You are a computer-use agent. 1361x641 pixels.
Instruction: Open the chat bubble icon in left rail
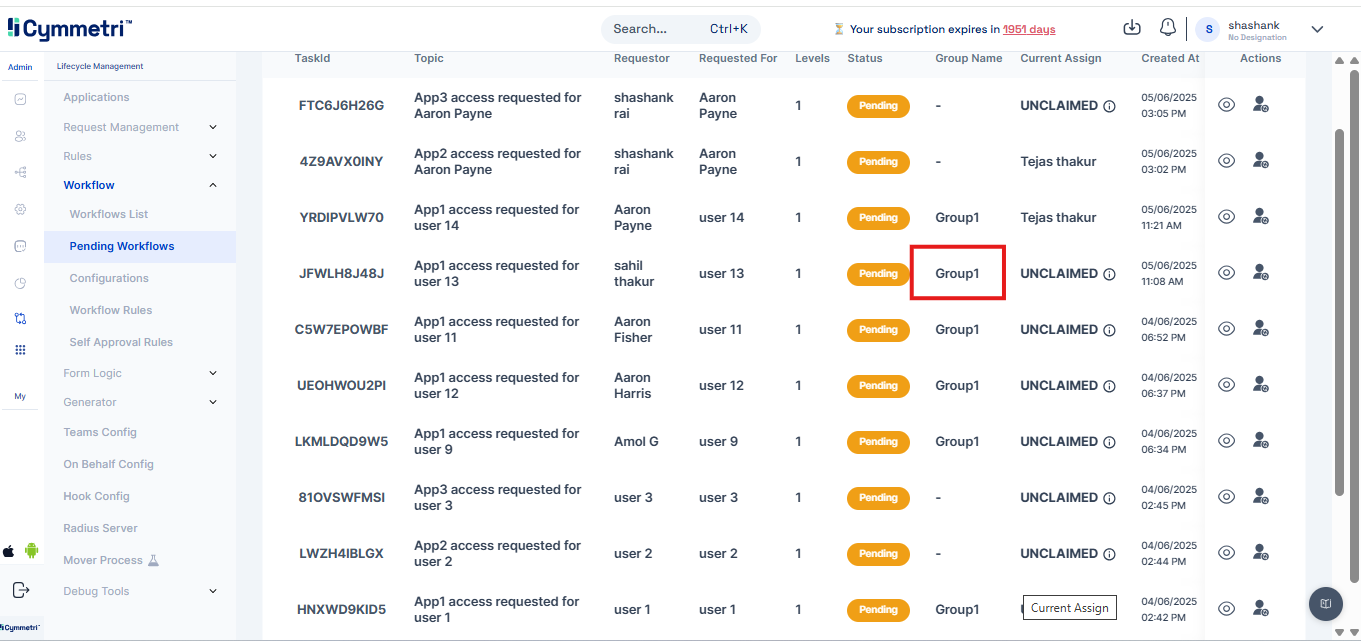pos(20,246)
